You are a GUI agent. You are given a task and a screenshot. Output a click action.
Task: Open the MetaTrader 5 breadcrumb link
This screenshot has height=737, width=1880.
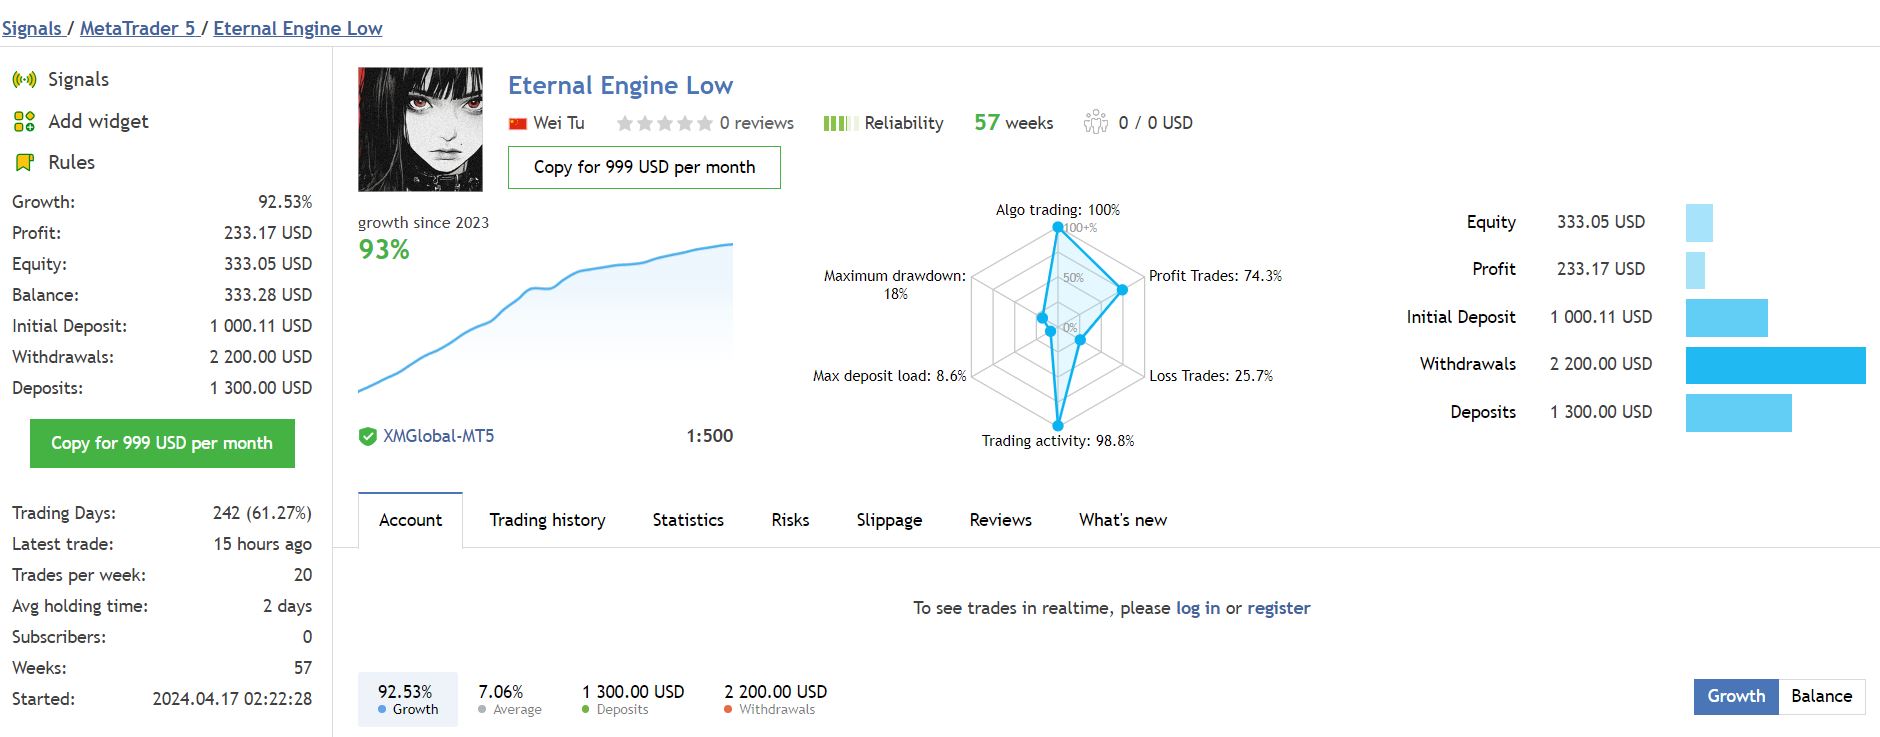pyautogui.click(x=137, y=29)
